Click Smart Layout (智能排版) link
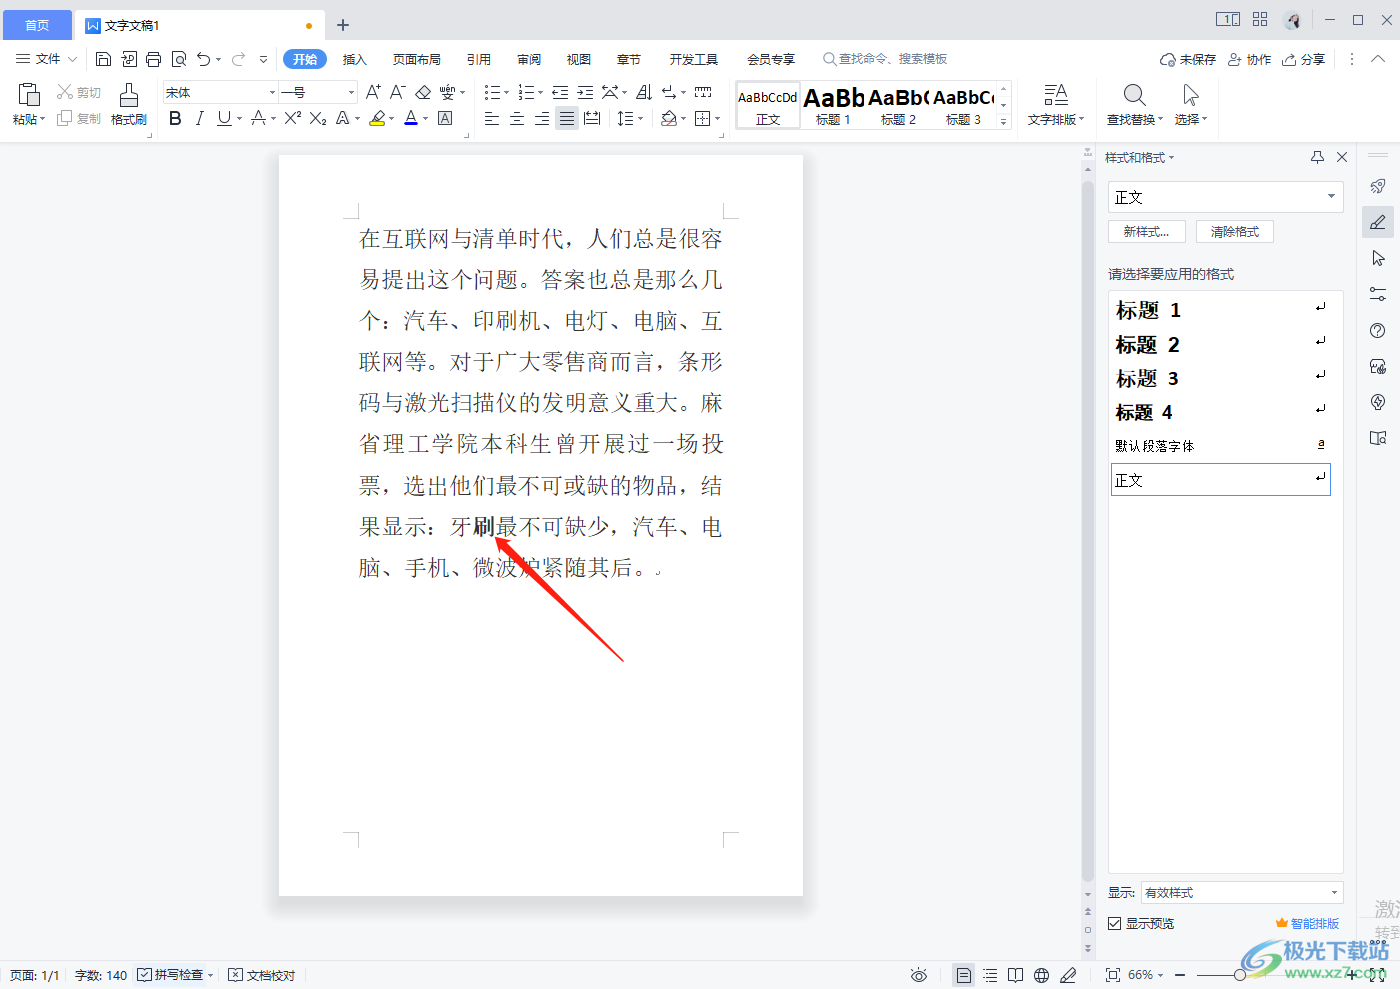1400x989 pixels. tap(1307, 923)
